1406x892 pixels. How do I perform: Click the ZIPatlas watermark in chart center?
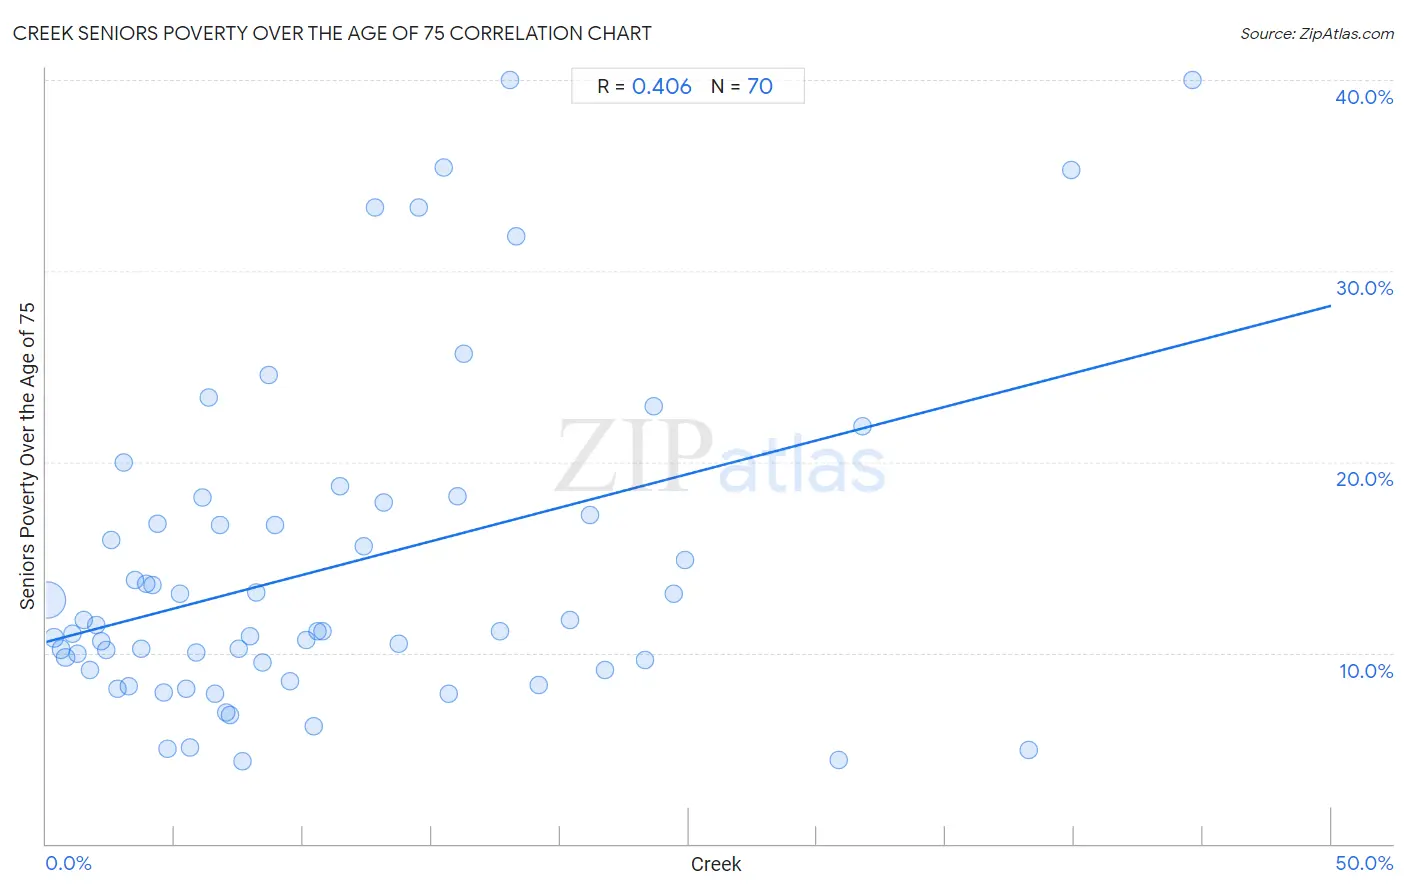720,457
